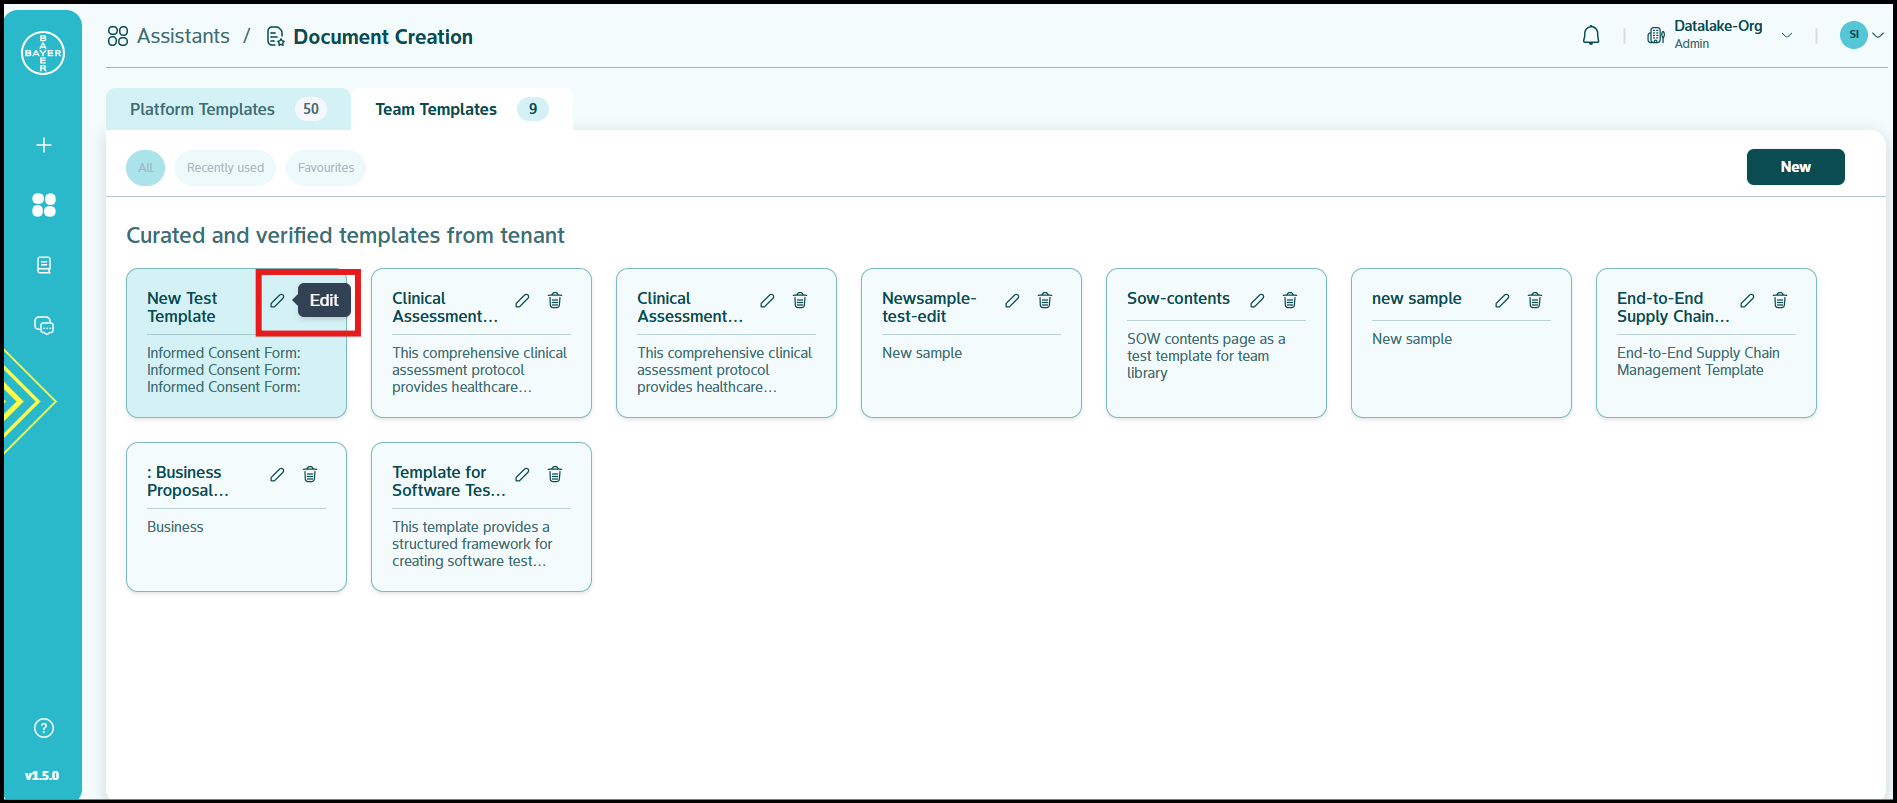1897x803 pixels.
Task: Open the SI user profile menu
Action: click(x=1862, y=35)
